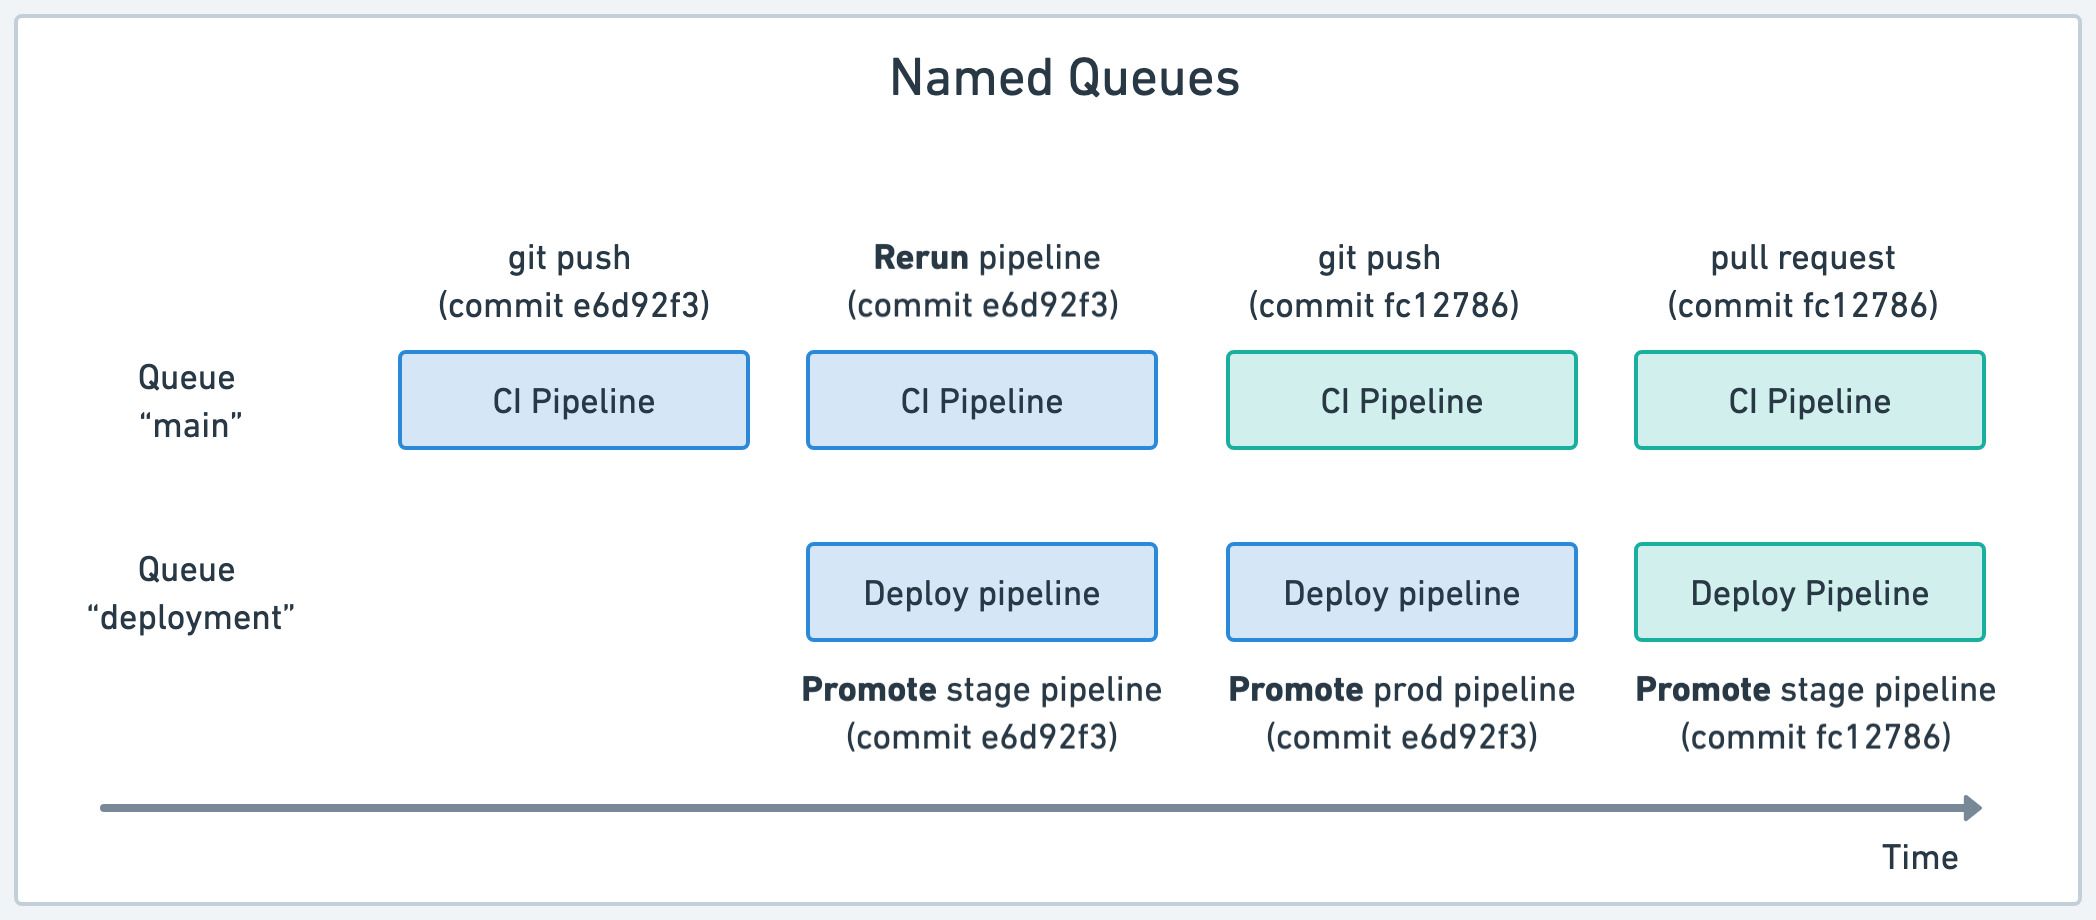Click CI Pipeline box under git push fc12786
The height and width of the screenshot is (920, 2096).
[1402, 400]
